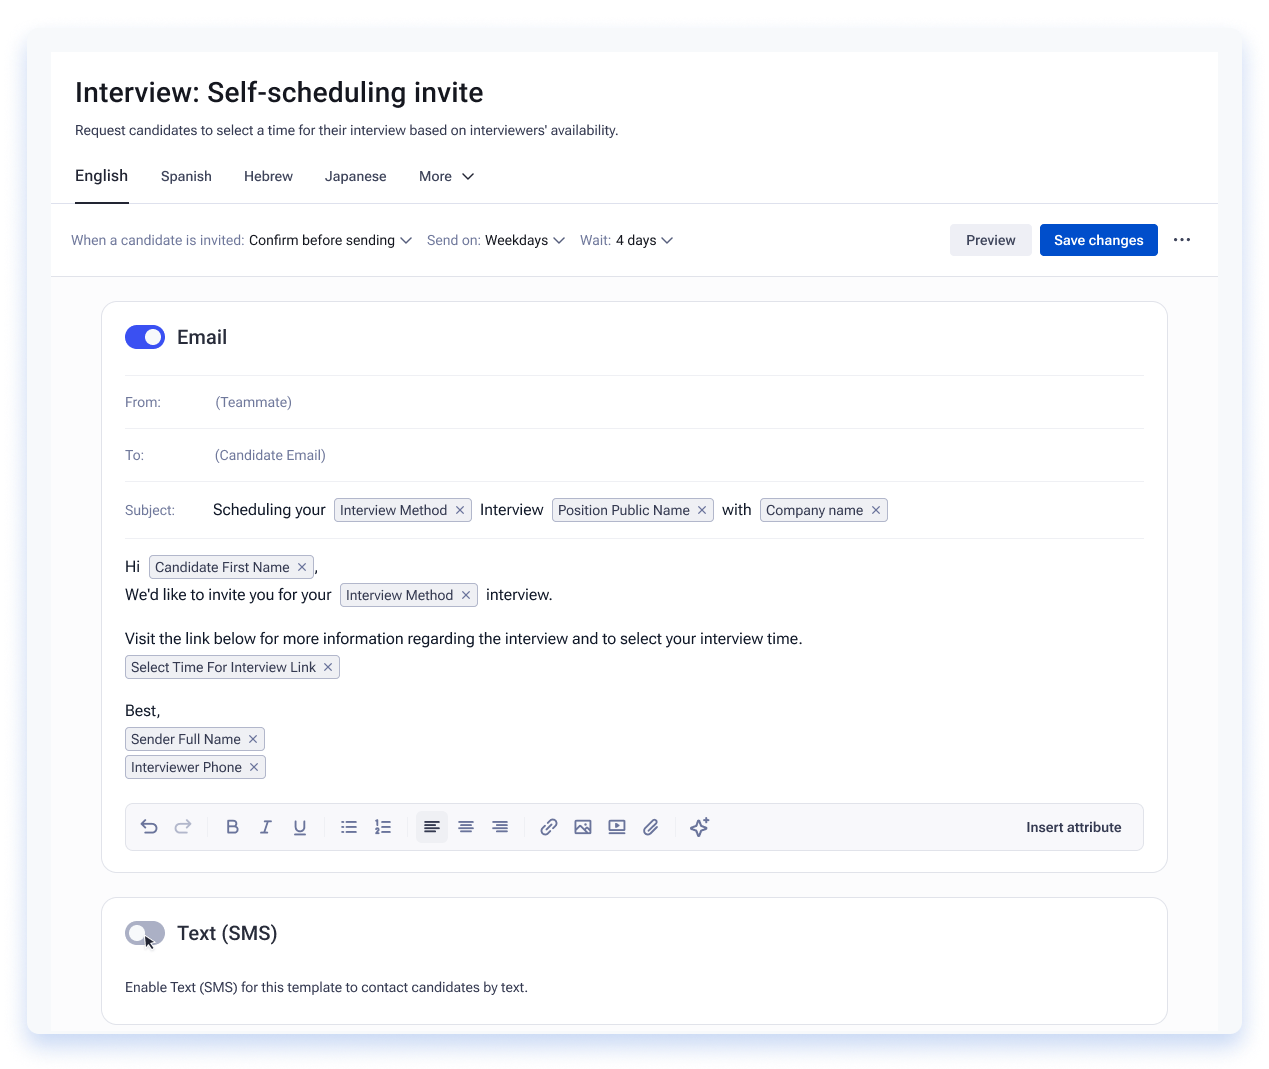Image resolution: width=1269 pixels, height=1069 pixels.
Task: Open the three-dot more options menu
Action: [1182, 240]
